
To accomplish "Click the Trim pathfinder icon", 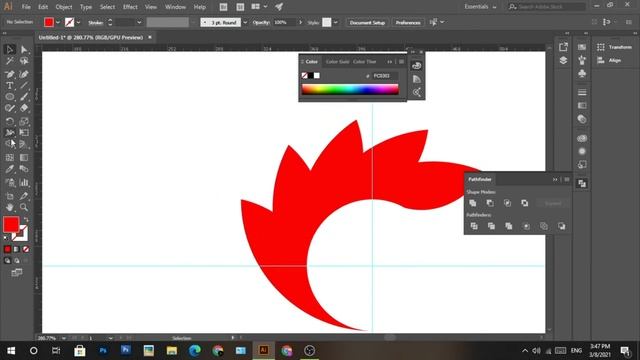I will click(x=491, y=226).
